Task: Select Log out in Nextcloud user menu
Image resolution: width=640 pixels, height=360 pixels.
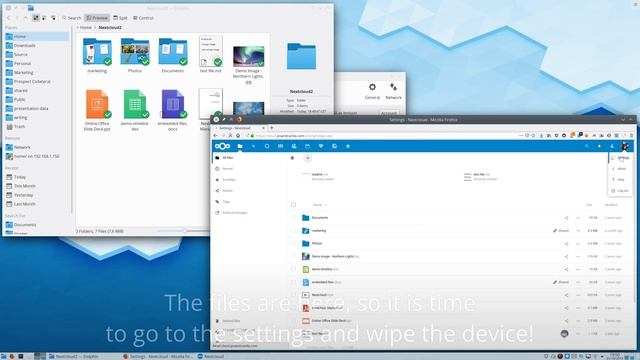Action: [x=620, y=191]
